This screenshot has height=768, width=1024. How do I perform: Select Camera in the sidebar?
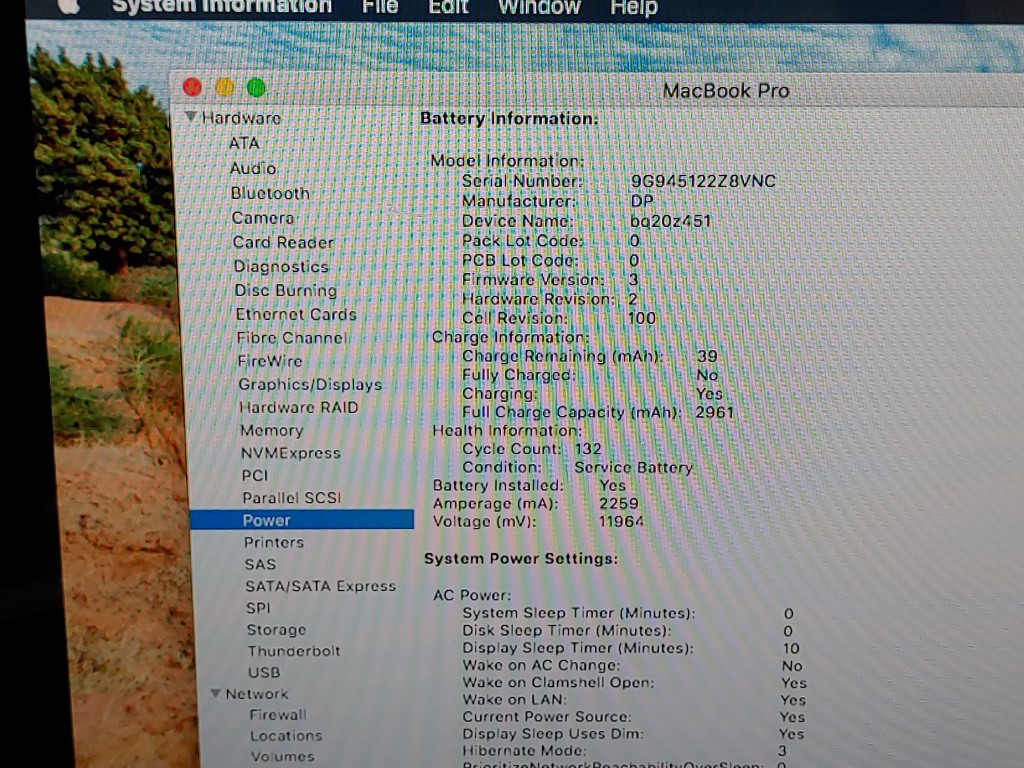pyautogui.click(x=263, y=217)
